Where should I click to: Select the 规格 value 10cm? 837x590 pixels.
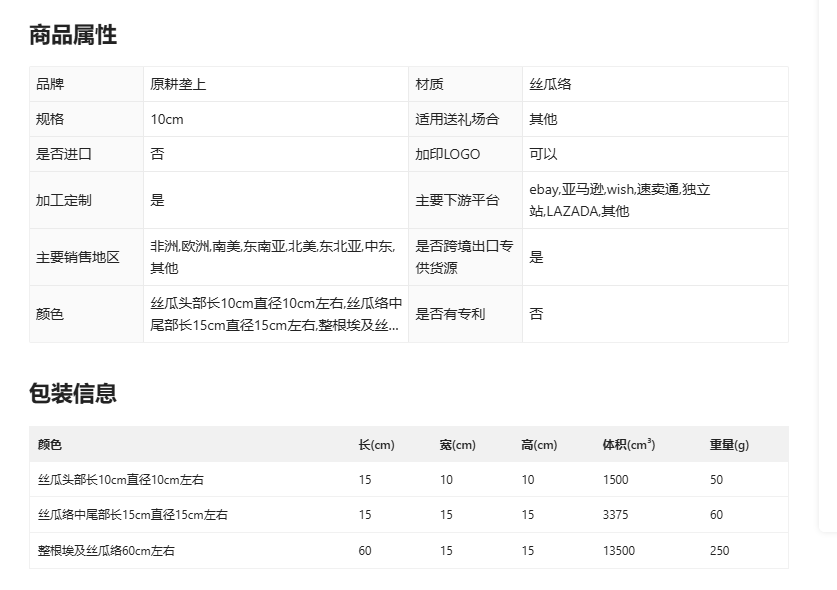tap(167, 119)
